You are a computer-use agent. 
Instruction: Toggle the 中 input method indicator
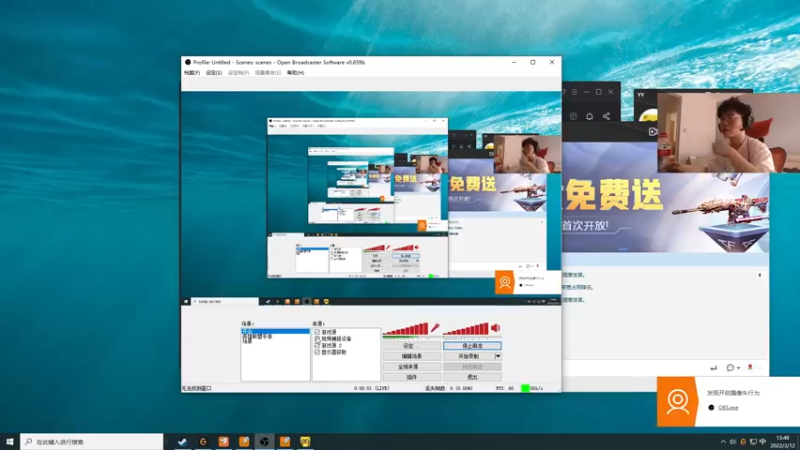(x=763, y=442)
